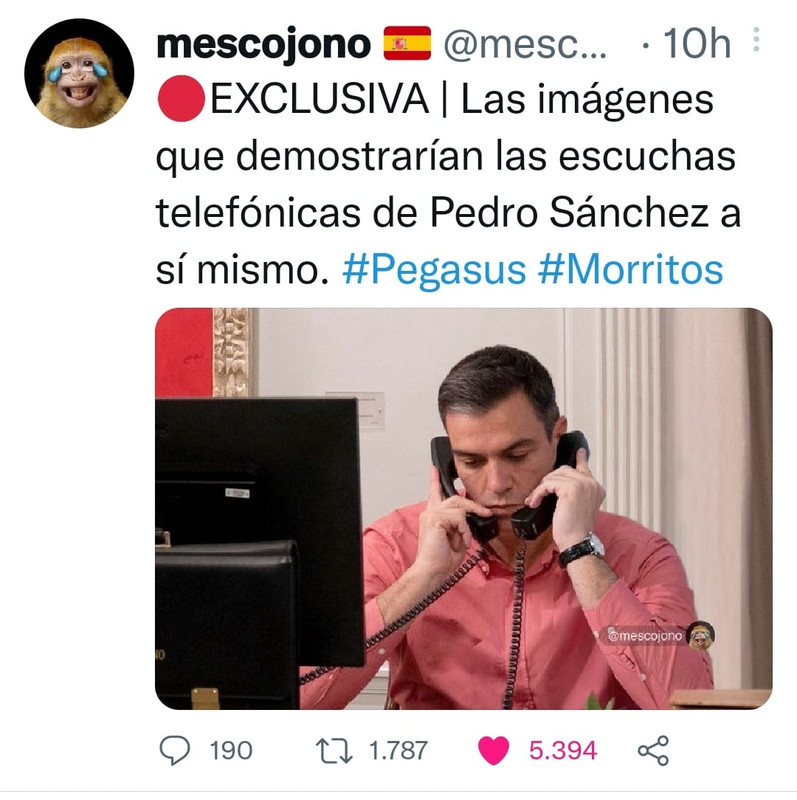Open the three-dot tweet options menu
Image resolution: width=797 pixels, height=800 pixels.
756,40
